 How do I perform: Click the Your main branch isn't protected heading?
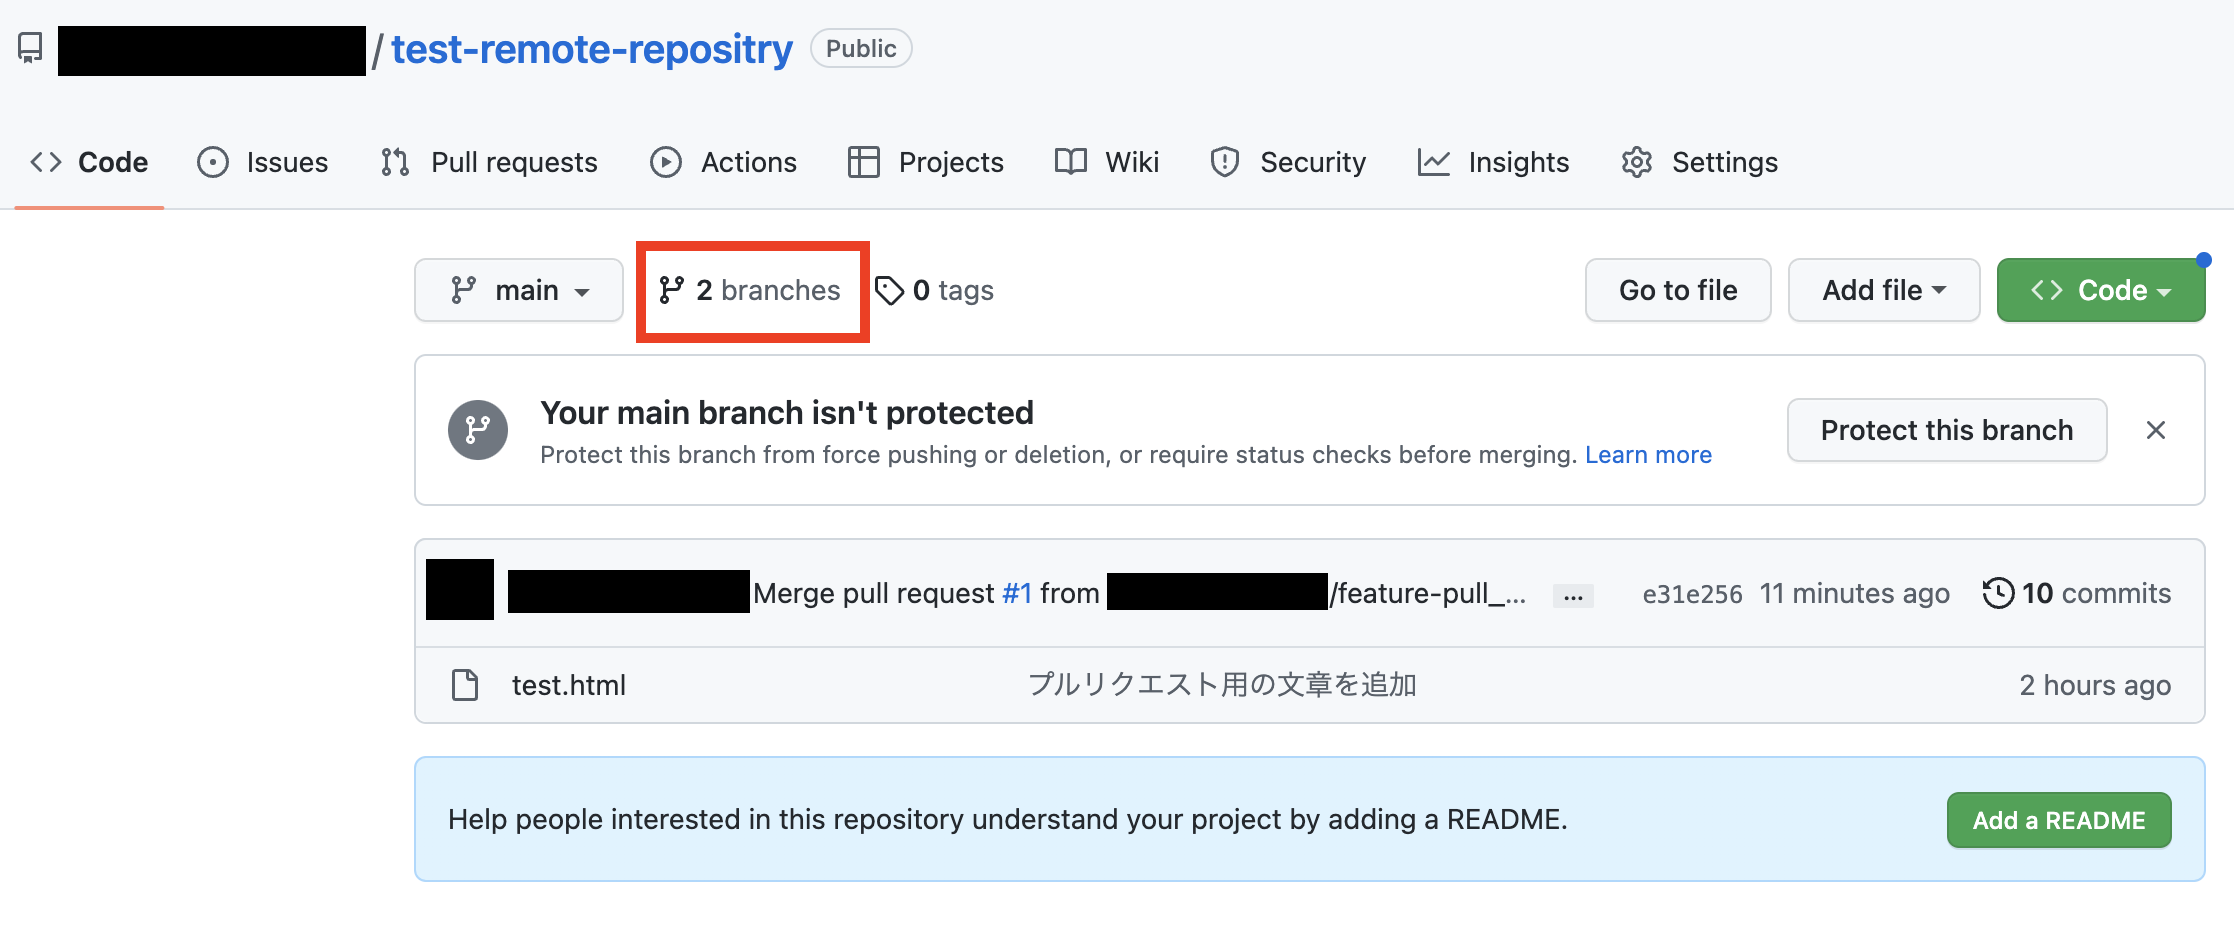point(787,412)
